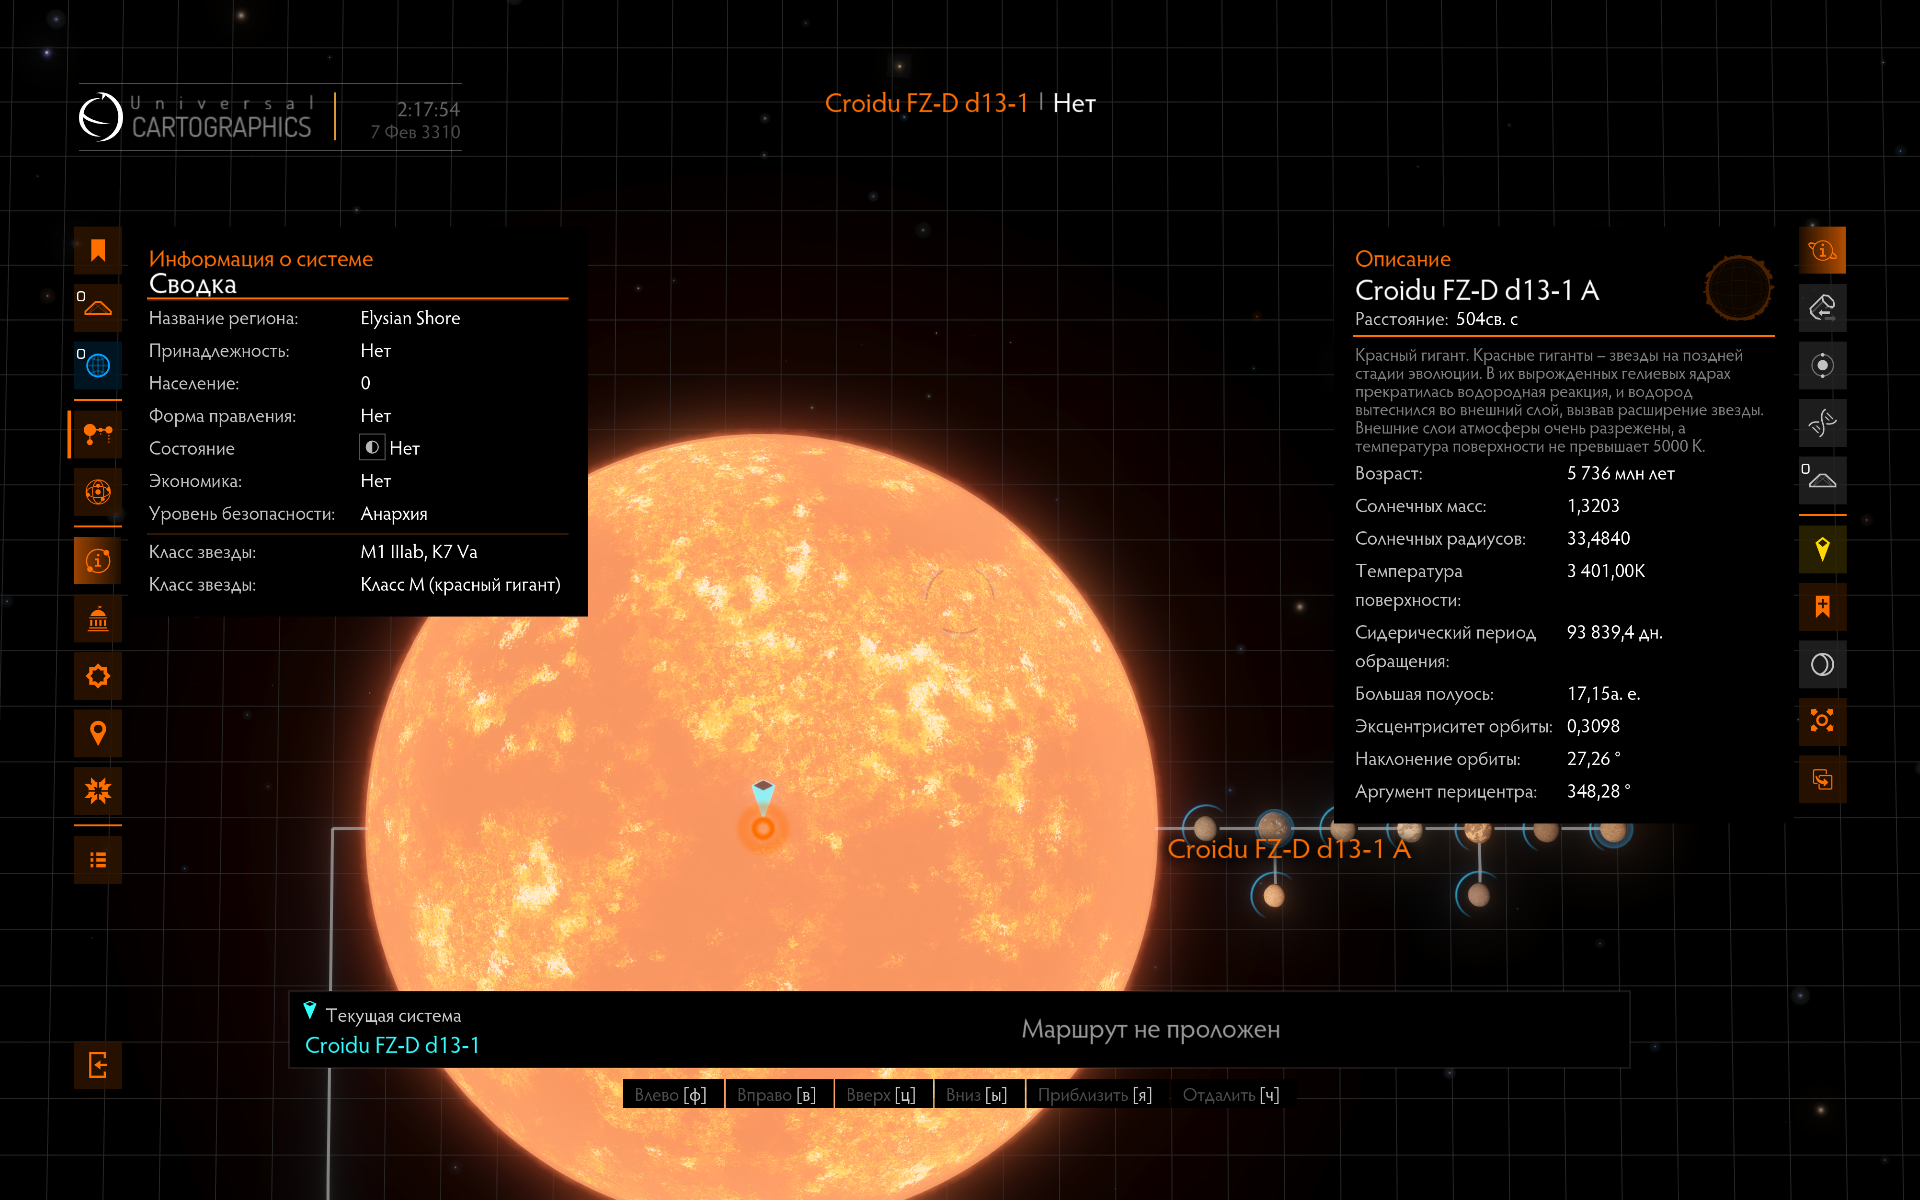
Task: Click the 3 401,00K temperature value
Action: 1606,571
